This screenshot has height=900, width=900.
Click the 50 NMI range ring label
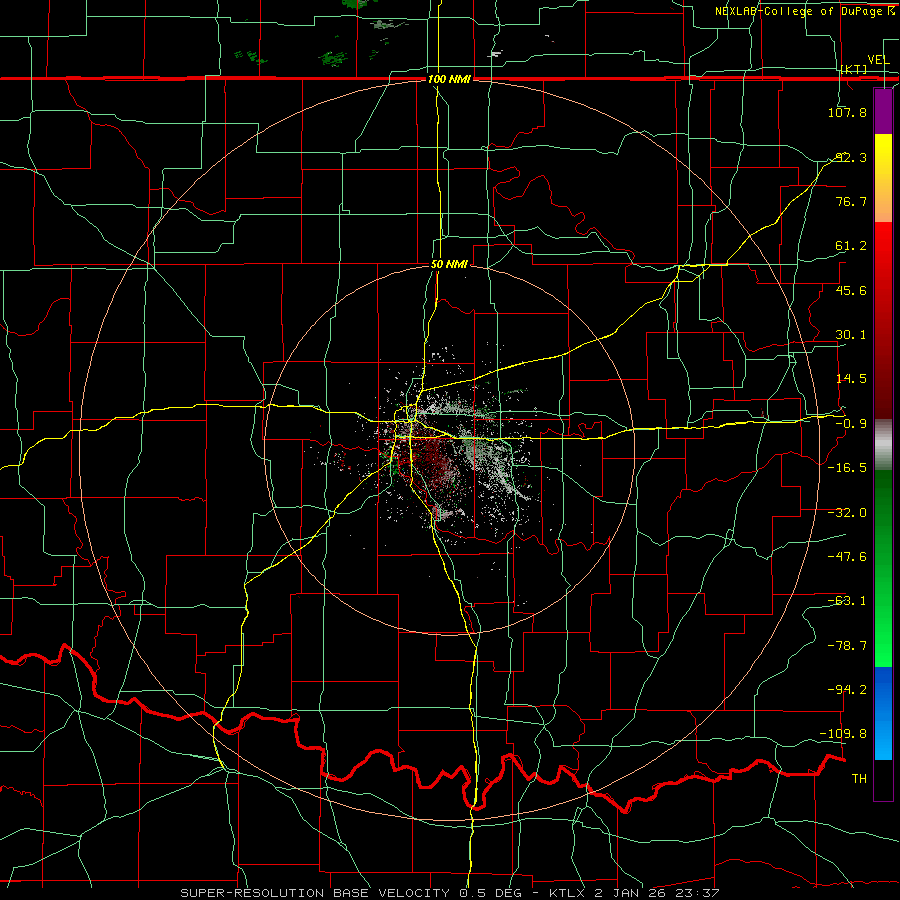(449, 264)
